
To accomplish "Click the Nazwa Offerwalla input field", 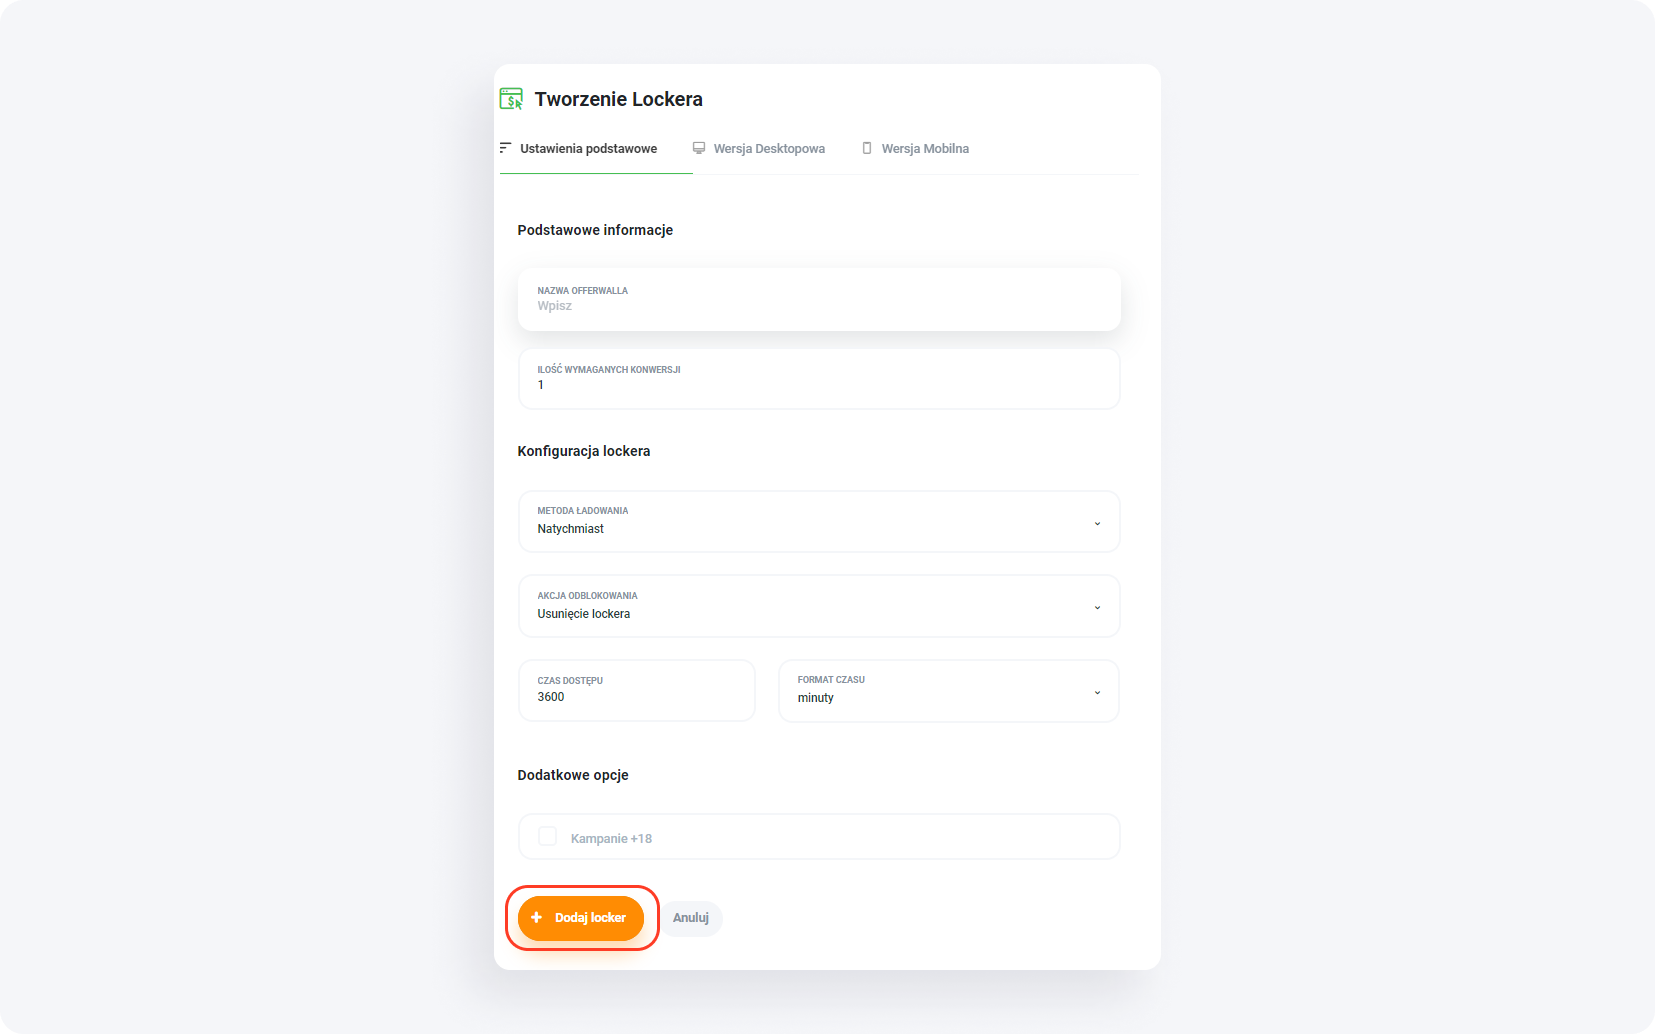I will point(818,300).
